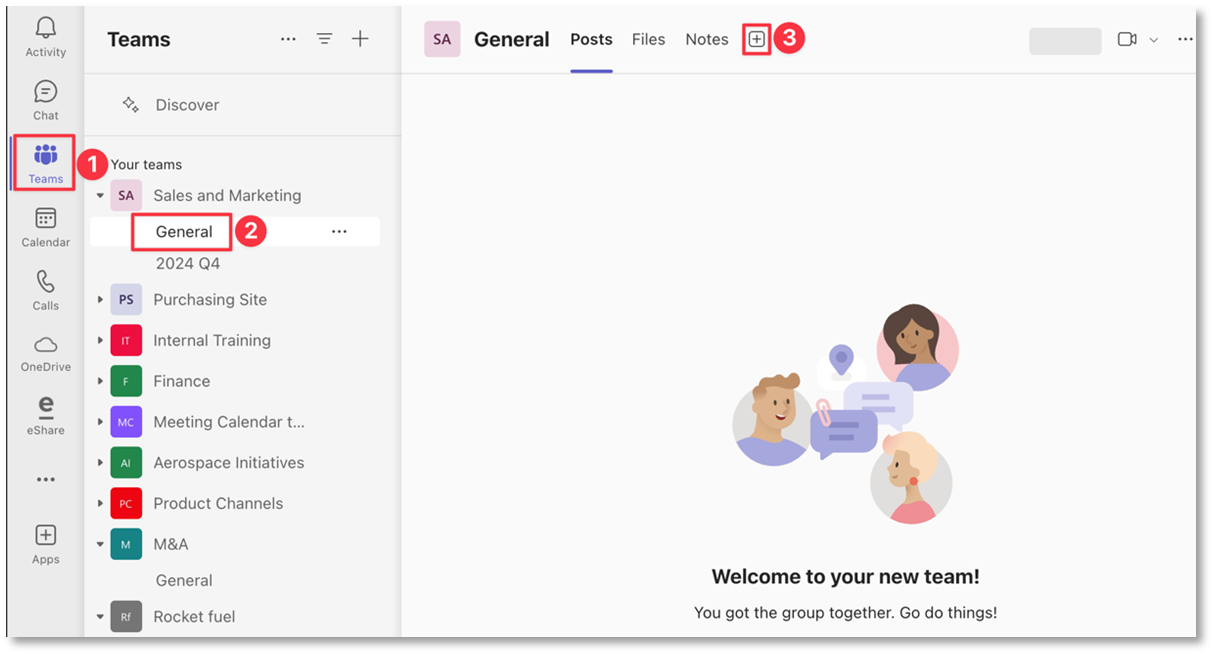Open the 2024 Q4 channel
The height and width of the screenshot is (656, 1215).
click(x=188, y=263)
